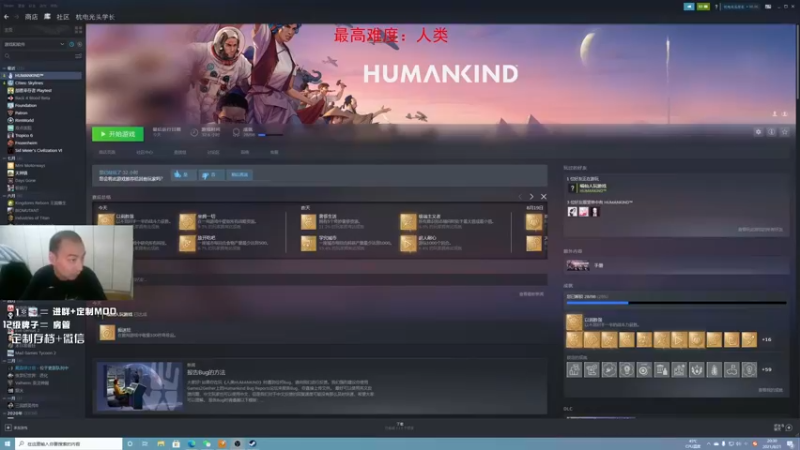
Task: Open the bug-report news article thumbnail
Action: (140, 387)
